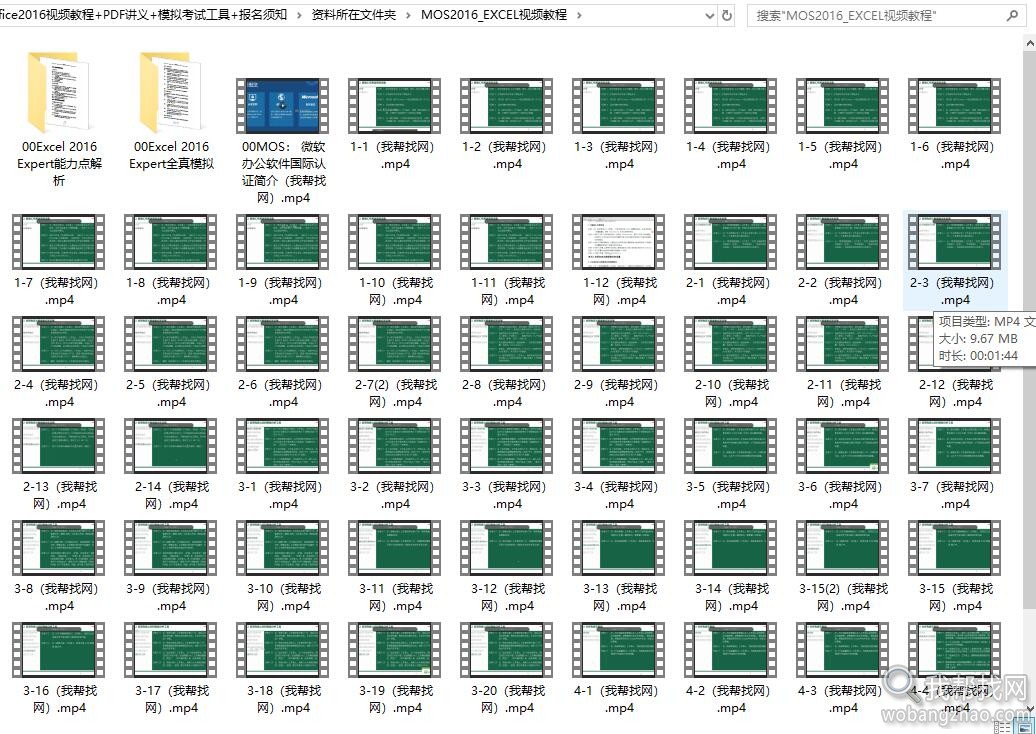The height and width of the screenshot is (734, 1036).
Task: Click file name 2-10（我帮找网）.mp4
Action: 731,393
